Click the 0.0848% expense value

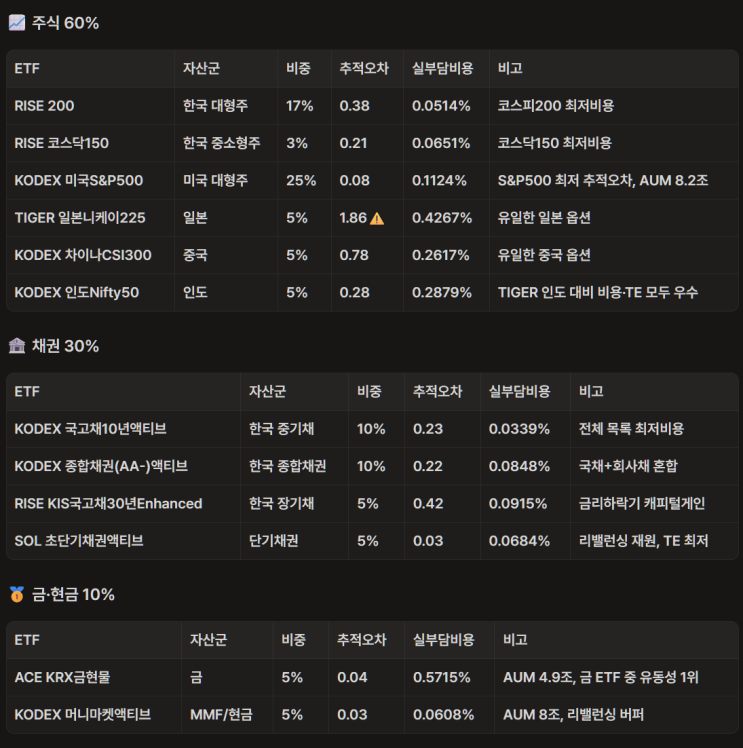click(x=519, y=466)
